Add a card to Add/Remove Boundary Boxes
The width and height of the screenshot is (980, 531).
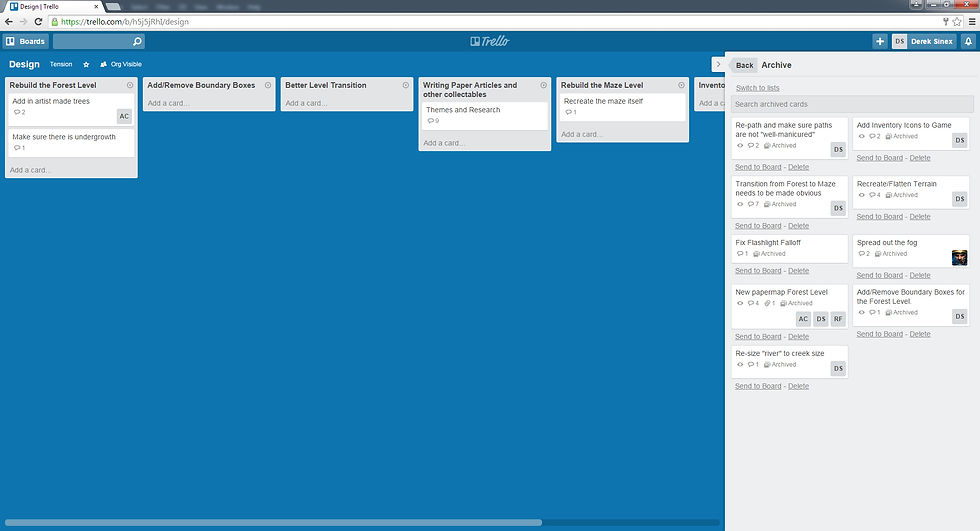click(168, 103)
